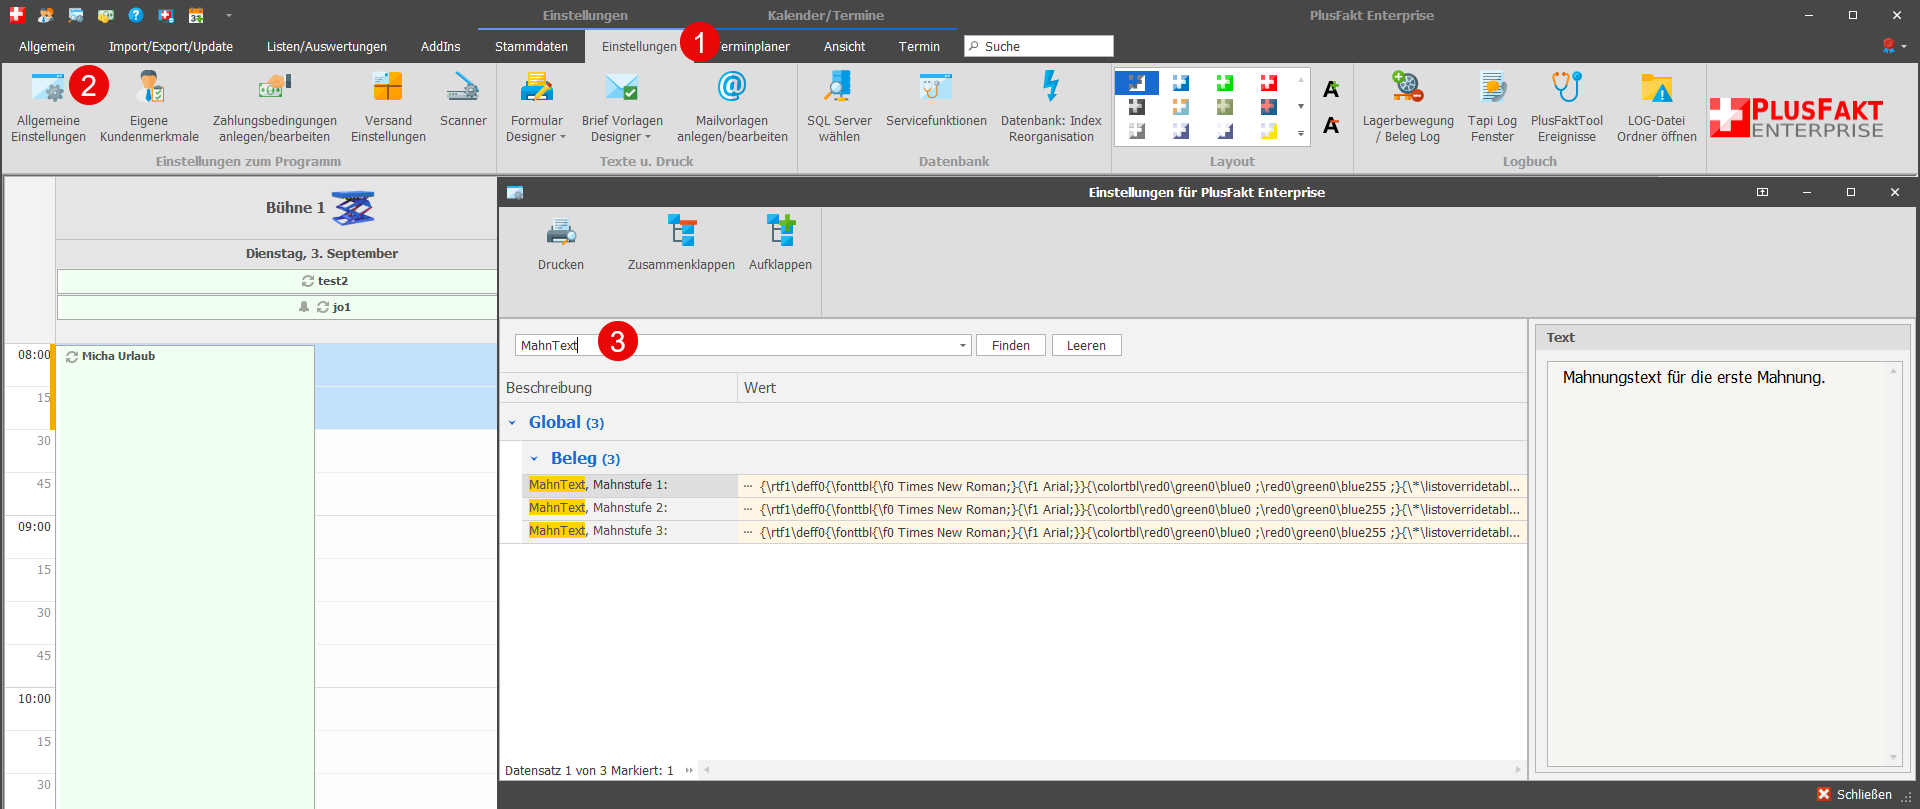This screenshot has width=1920, height=809.
Task: Open the Brief Vorlagen Designer dropdown
Action: pos(622,108)
